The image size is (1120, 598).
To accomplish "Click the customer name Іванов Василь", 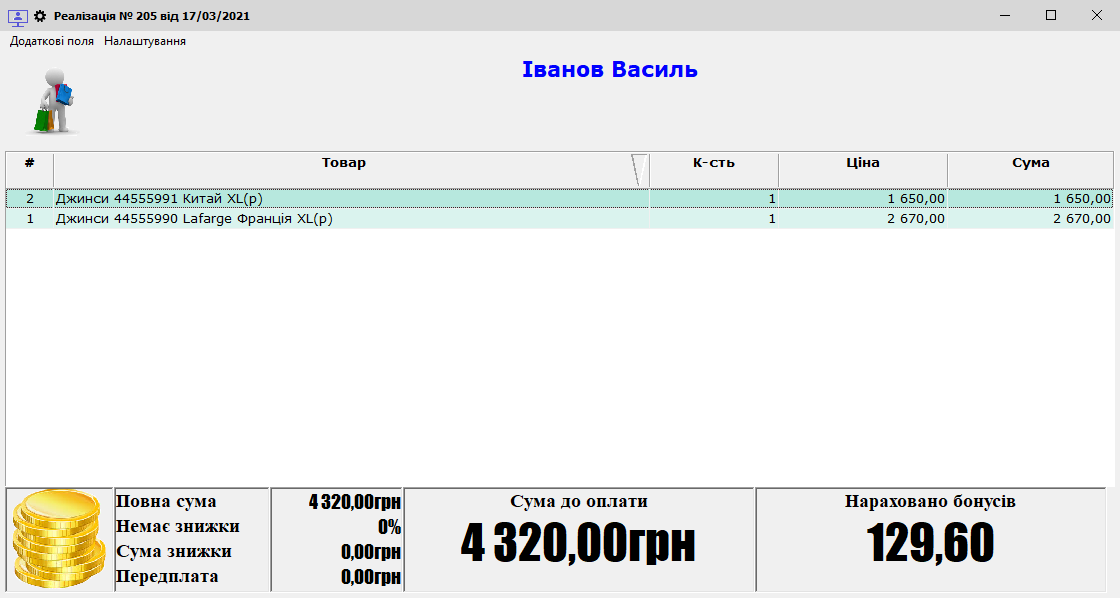I will (609, 70).
